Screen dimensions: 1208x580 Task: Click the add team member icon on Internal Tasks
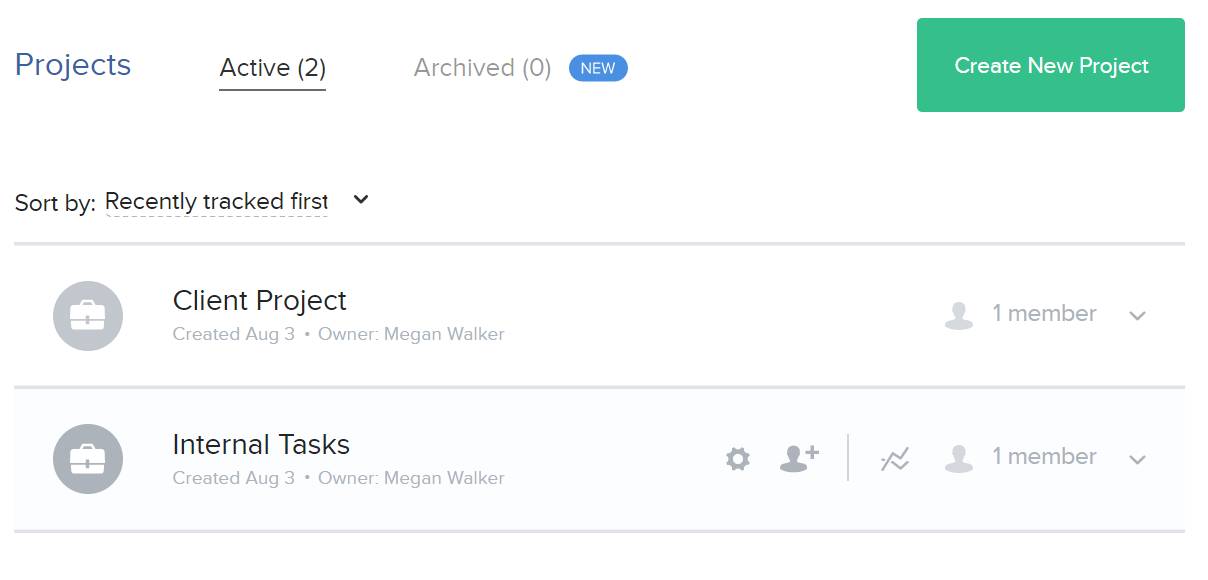798,458
